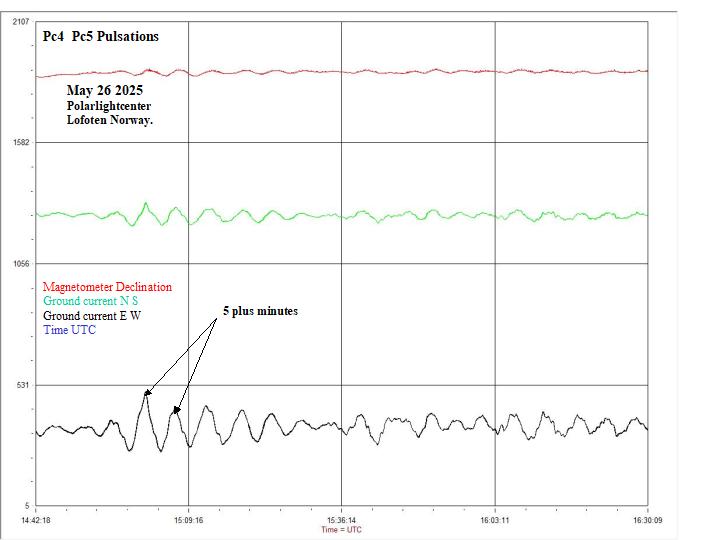Click the 2107 y-axis value

[20, 21]
